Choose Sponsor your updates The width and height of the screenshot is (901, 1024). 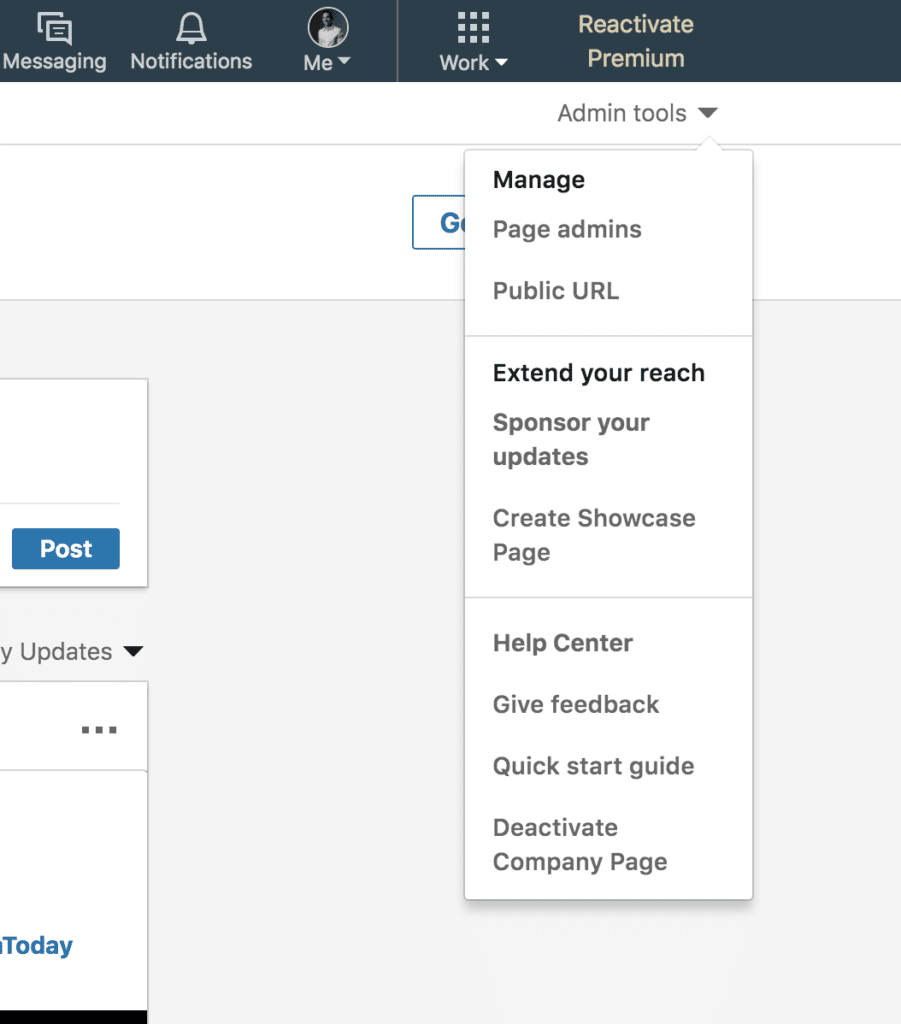point(571,438)
